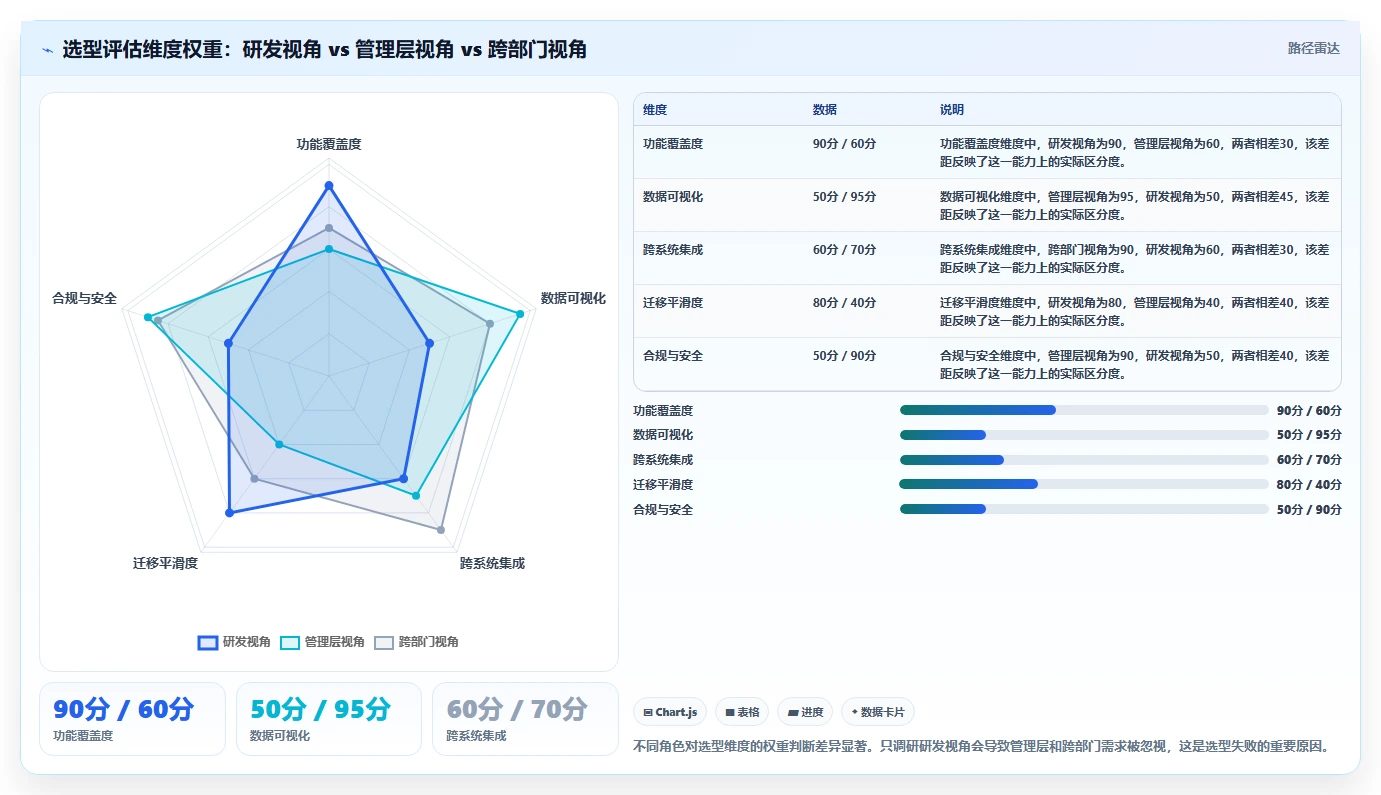Click the 说明 column header
The height and width of the screenshot is (795, 1381).
pos(952,110)
